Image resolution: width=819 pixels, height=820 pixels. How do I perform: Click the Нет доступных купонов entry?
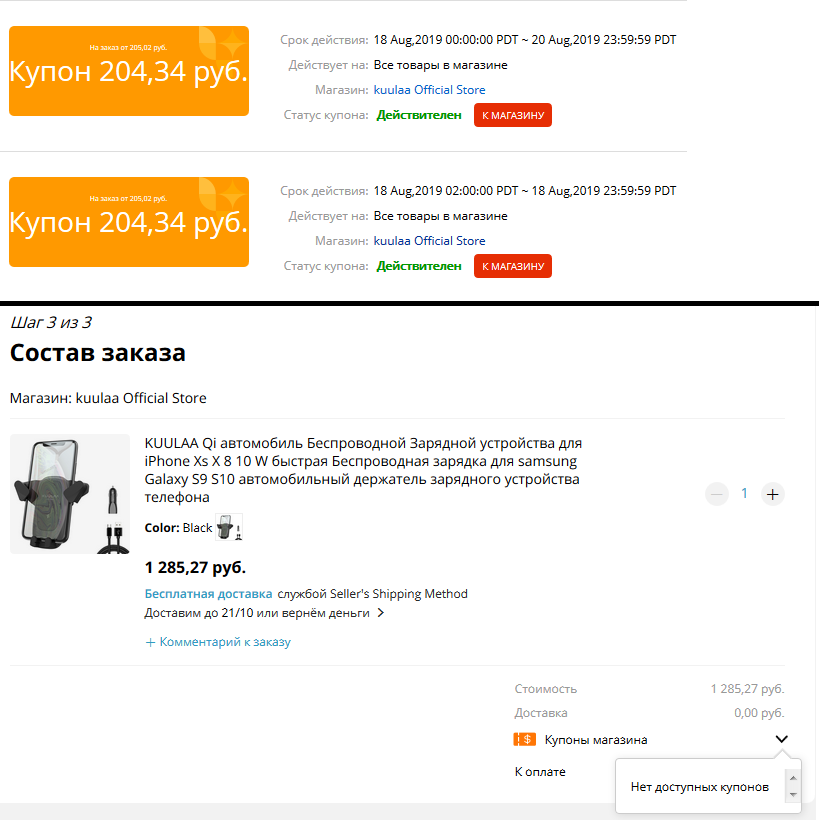point(700,787)
